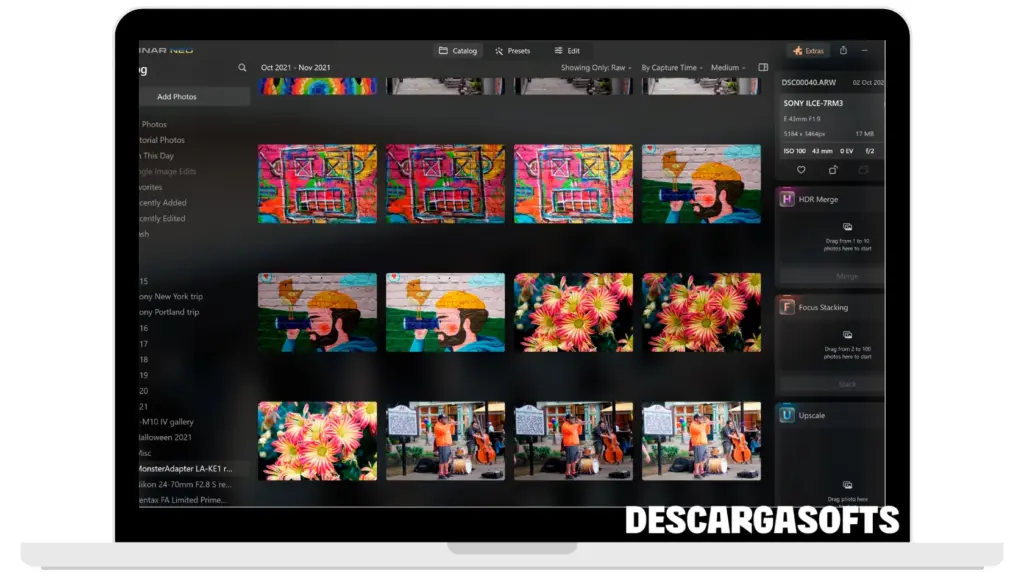Click the share/export icon beside Extras
Viewport: 1024px width, 576px height.
click(843, 51)
